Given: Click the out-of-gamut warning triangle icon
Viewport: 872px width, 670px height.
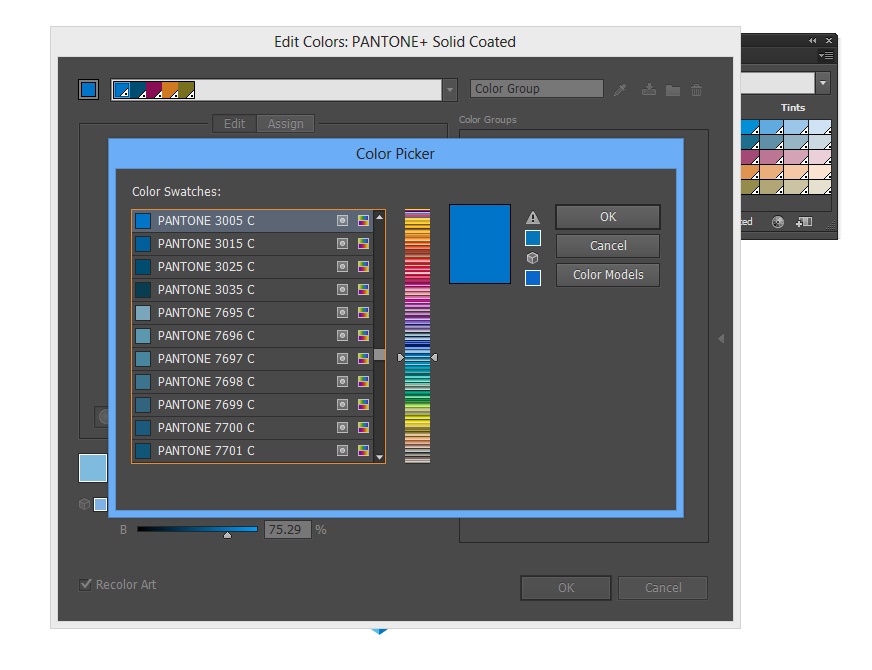Looking at the screenshot, I should [x=533, y=217].
